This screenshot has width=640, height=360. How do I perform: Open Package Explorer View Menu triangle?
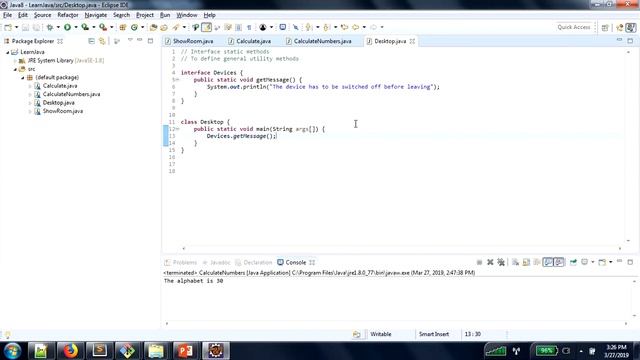(x=130, y=40)
